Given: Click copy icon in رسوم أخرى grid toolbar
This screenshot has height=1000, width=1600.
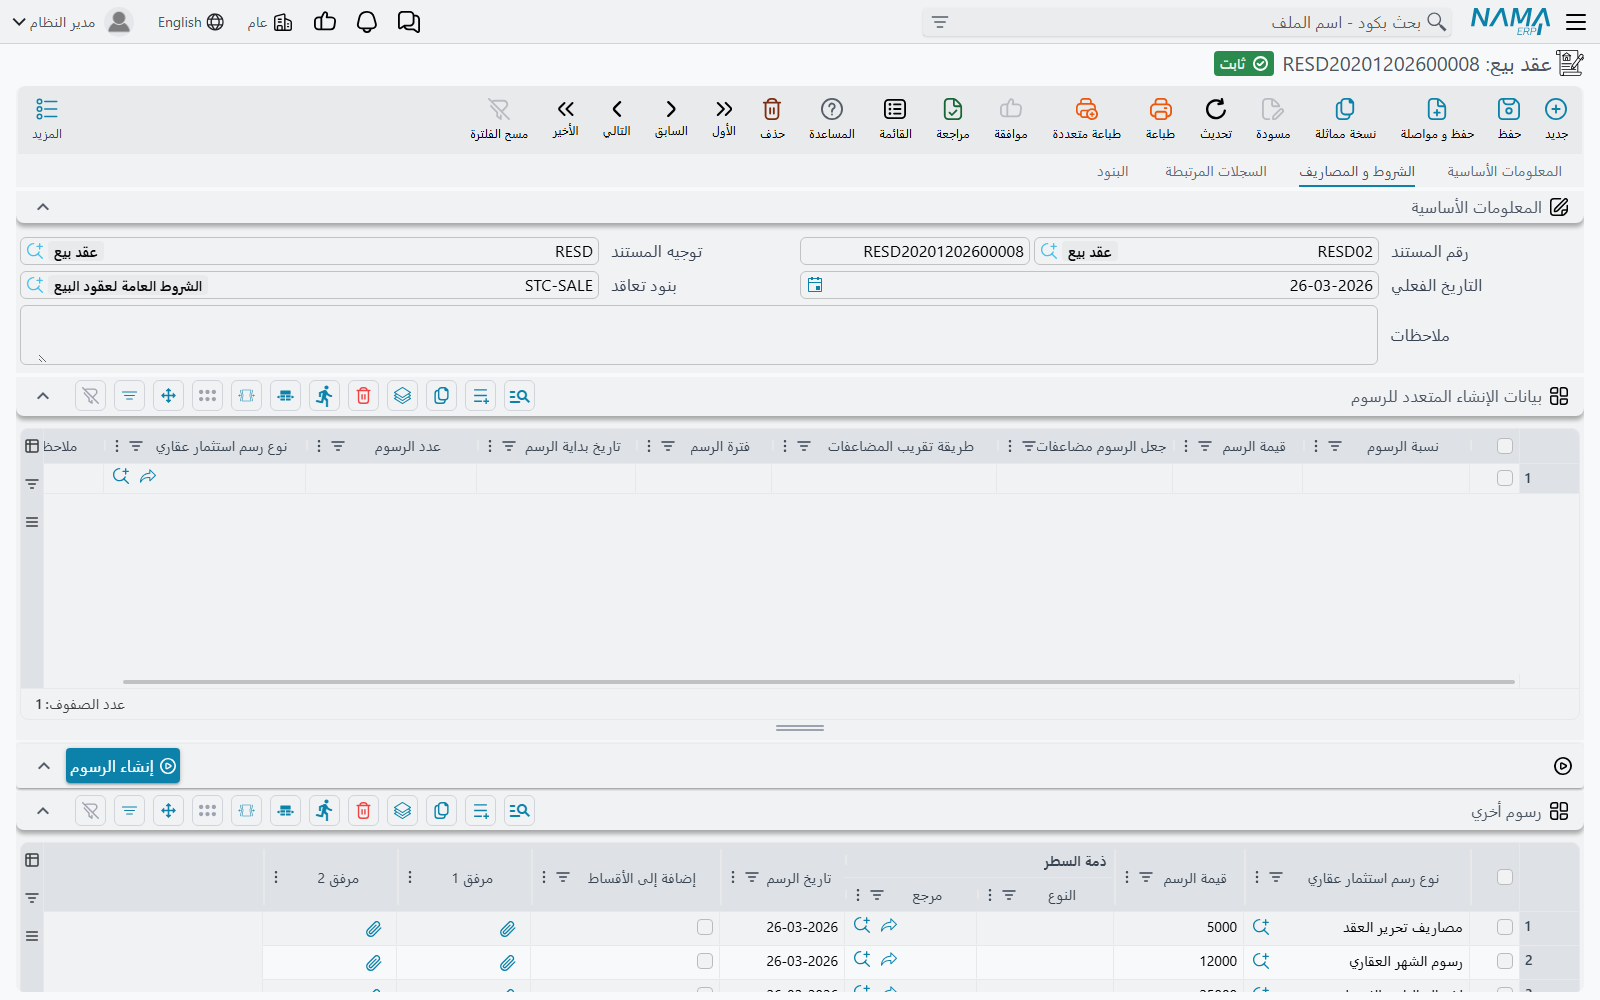Looking at the screenshot, I should coord(441,811).
